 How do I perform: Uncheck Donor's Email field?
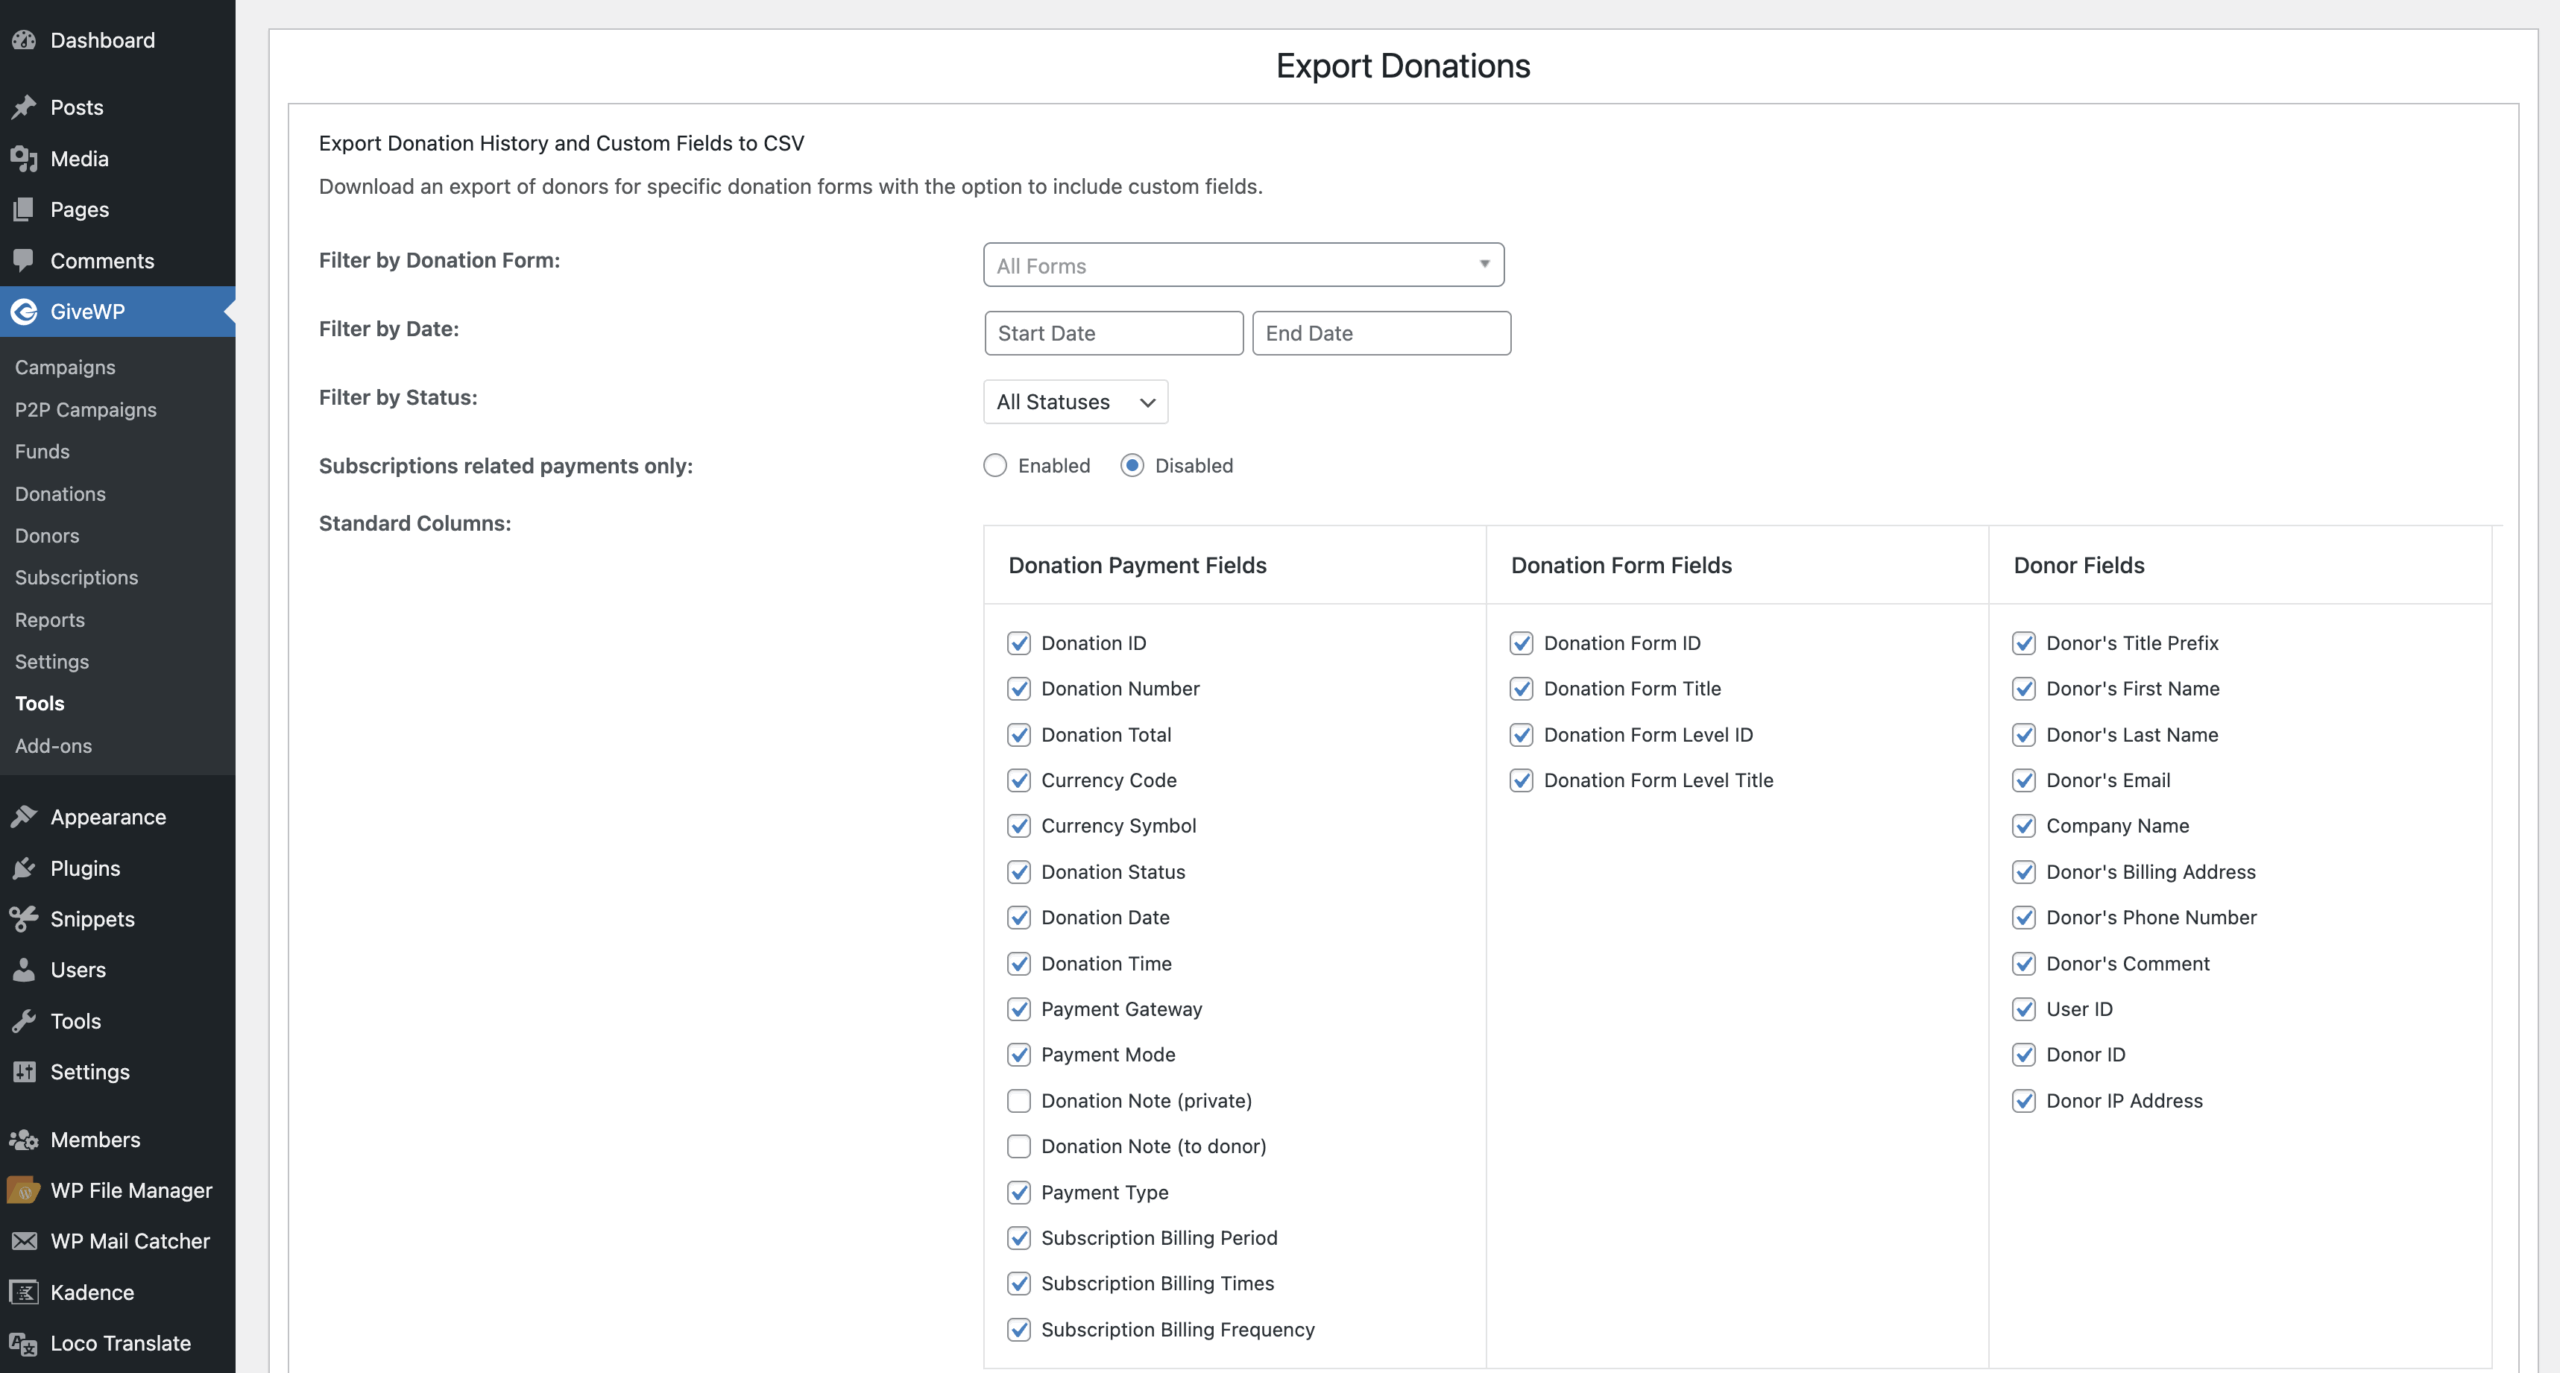pyautogui.click(x=2026, y=780)
